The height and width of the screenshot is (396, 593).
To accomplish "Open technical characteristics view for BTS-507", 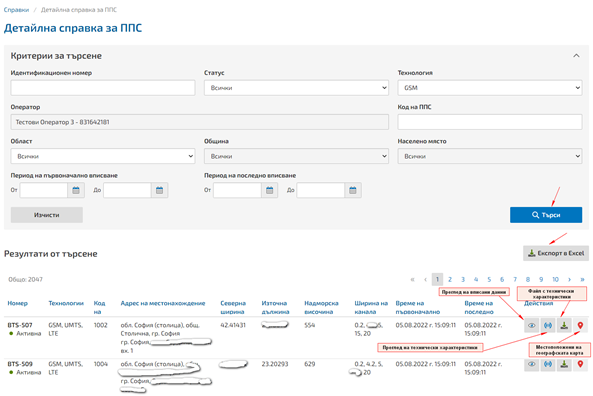I will tap(548, 325).
